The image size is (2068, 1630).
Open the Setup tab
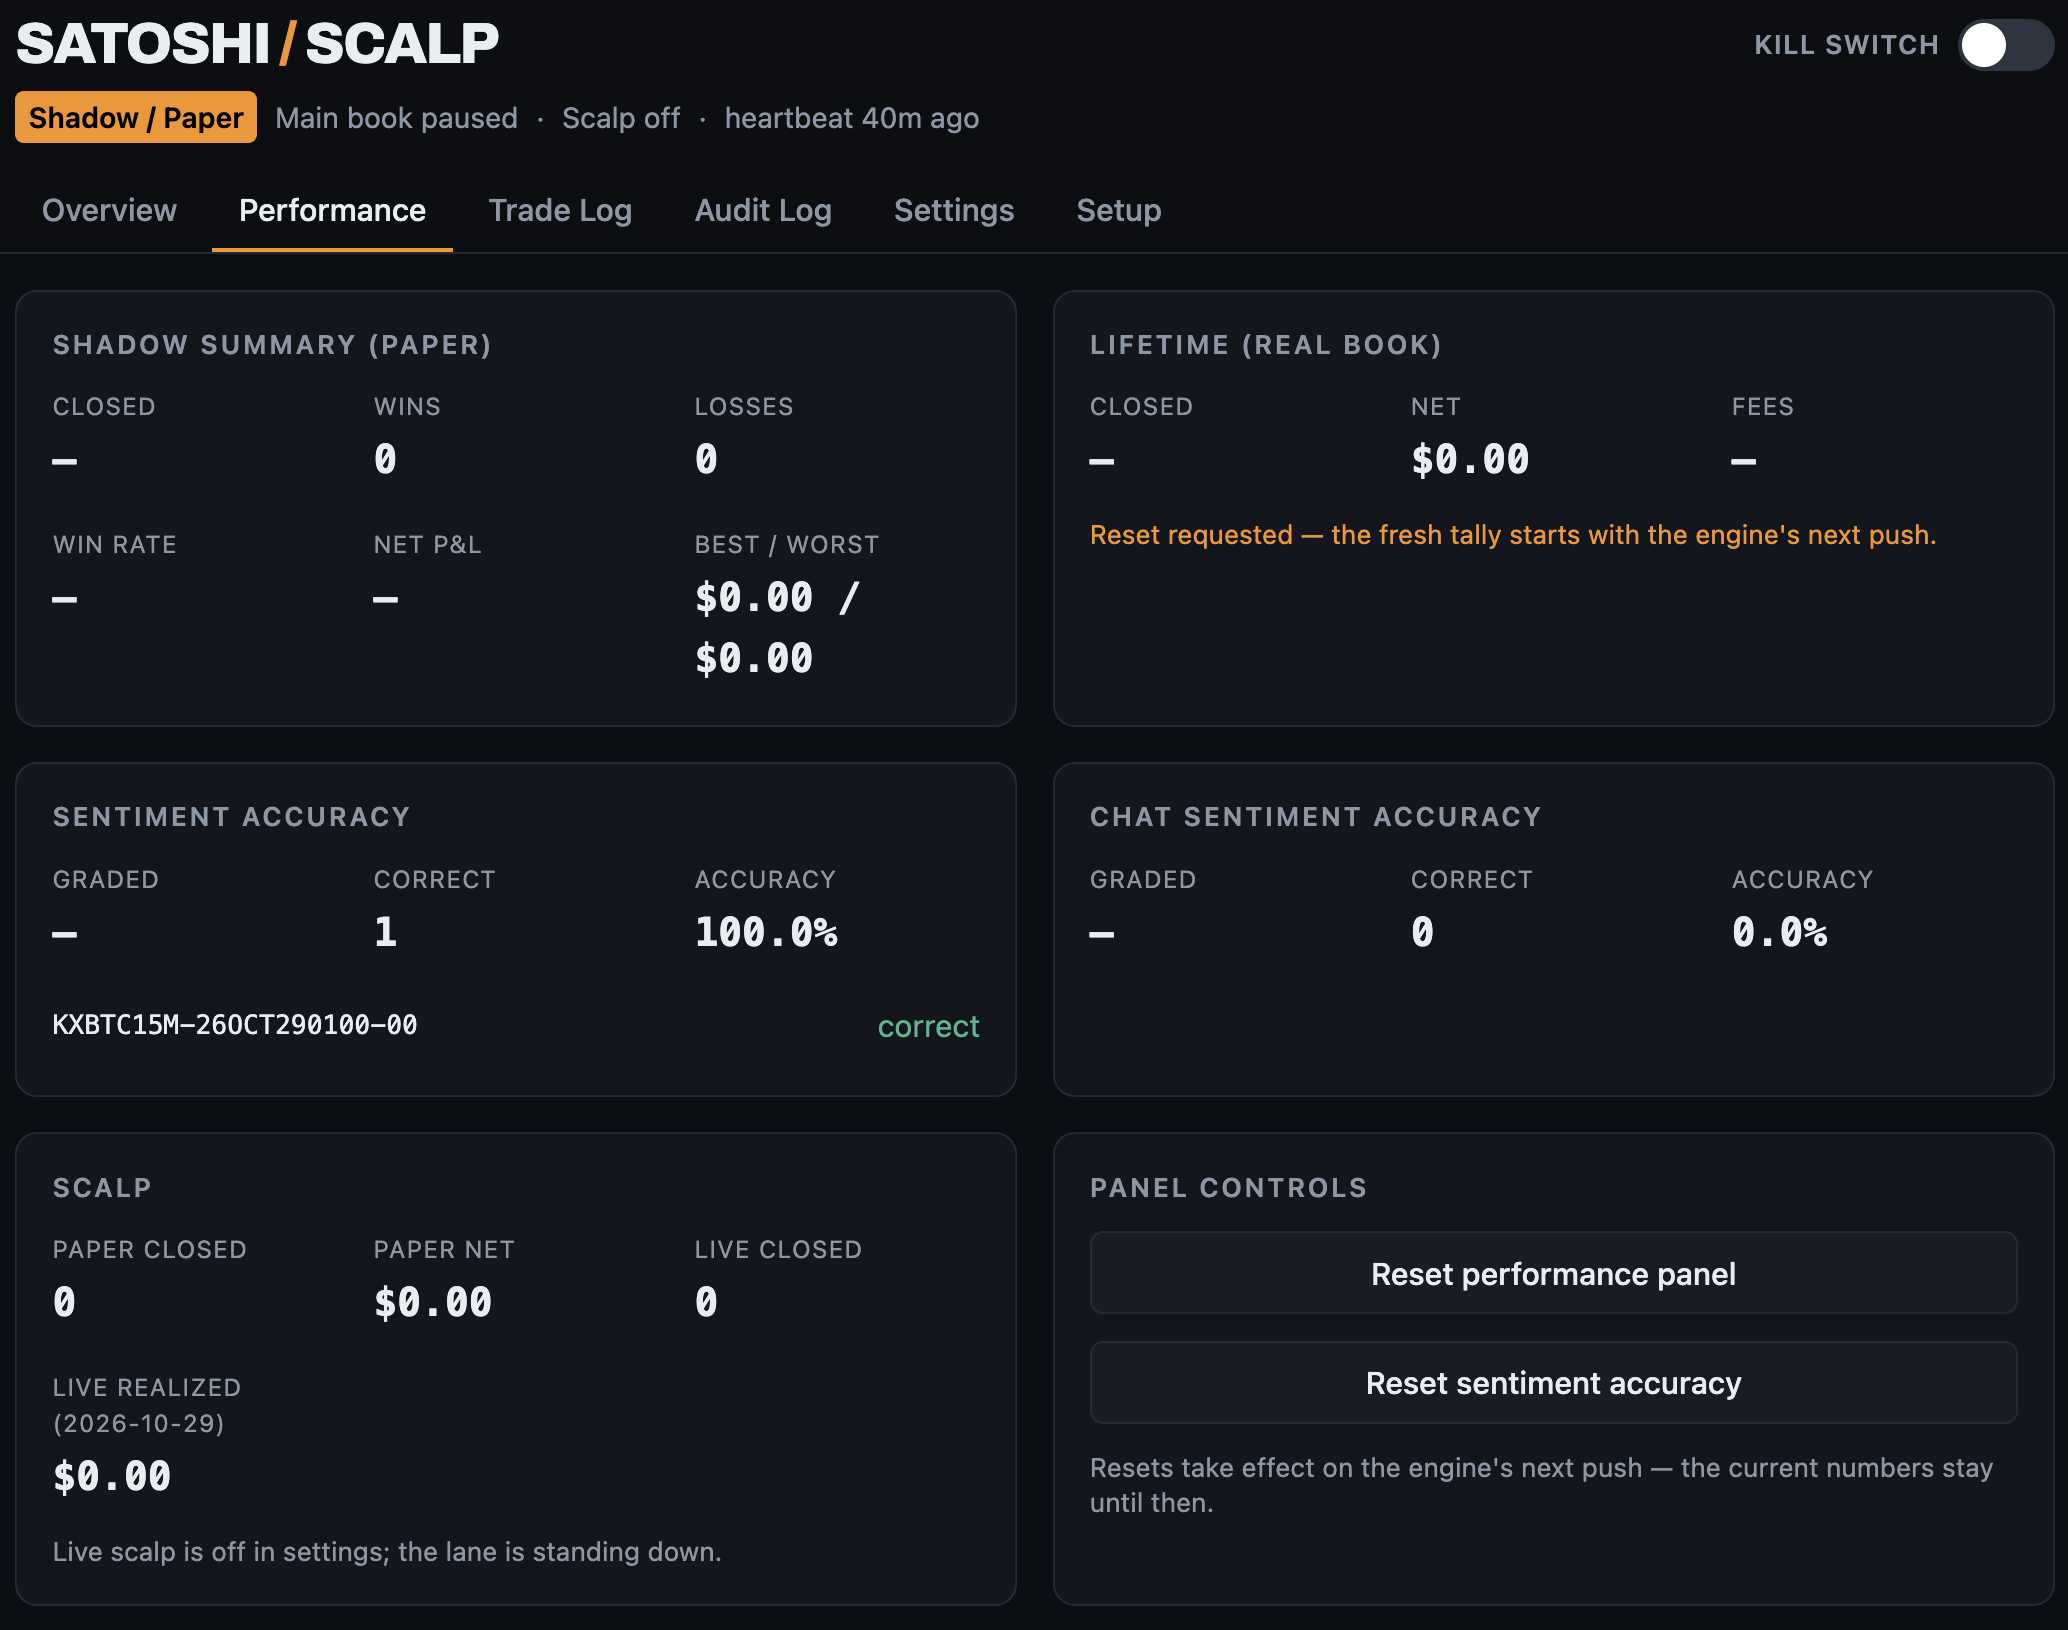[1118, 210]
